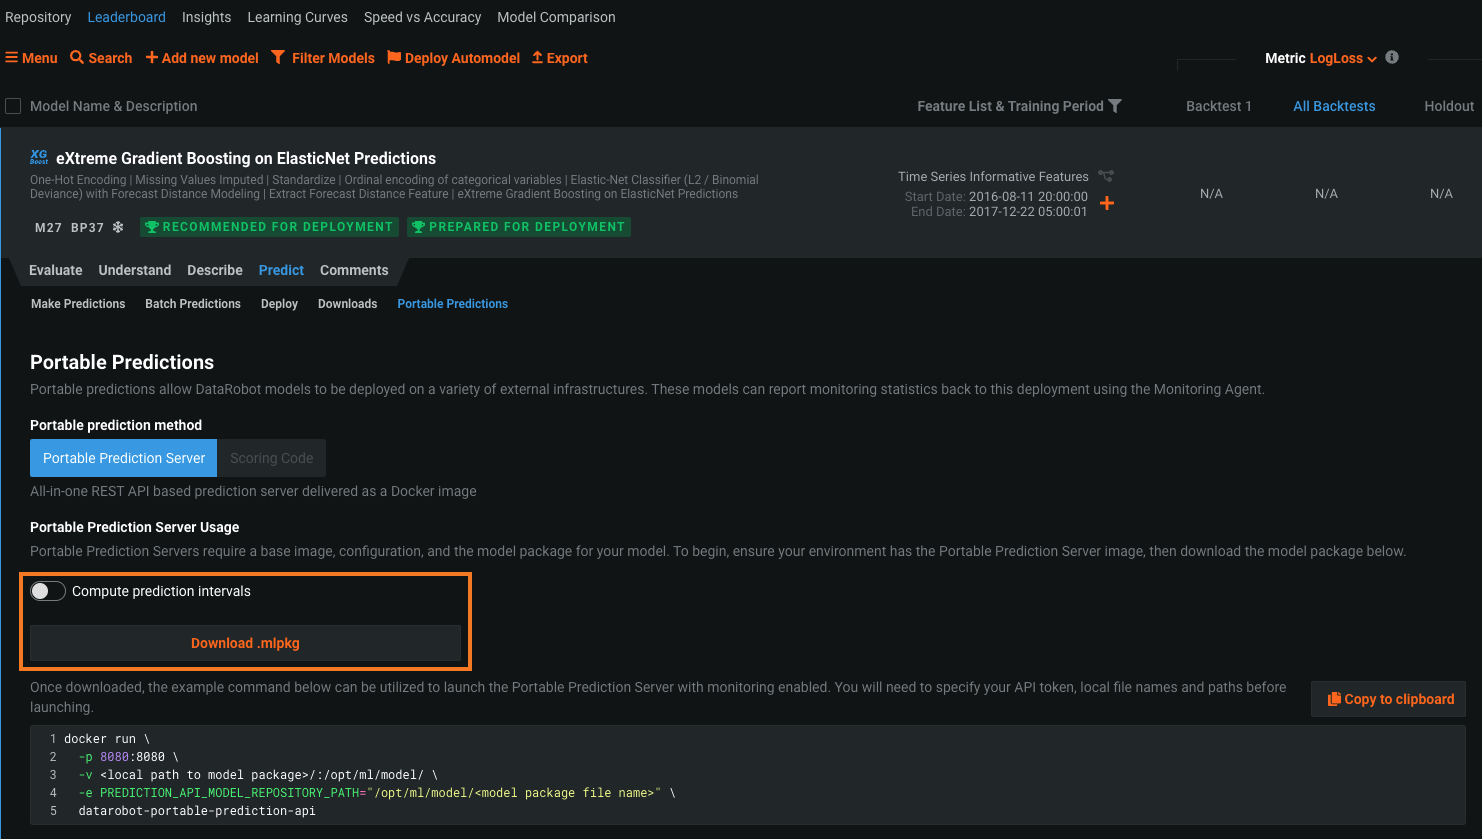Click the Filter Models funnel icon

278,58
